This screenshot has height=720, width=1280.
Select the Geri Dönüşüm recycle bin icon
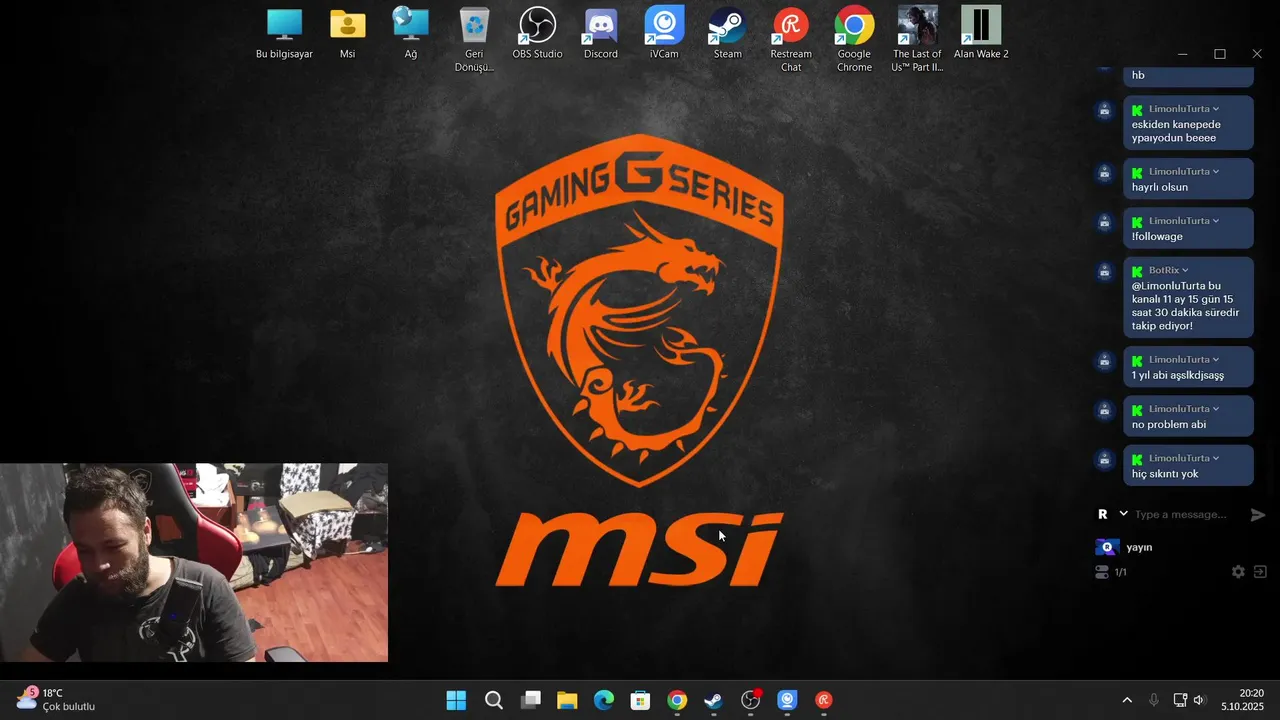point(474,40)
